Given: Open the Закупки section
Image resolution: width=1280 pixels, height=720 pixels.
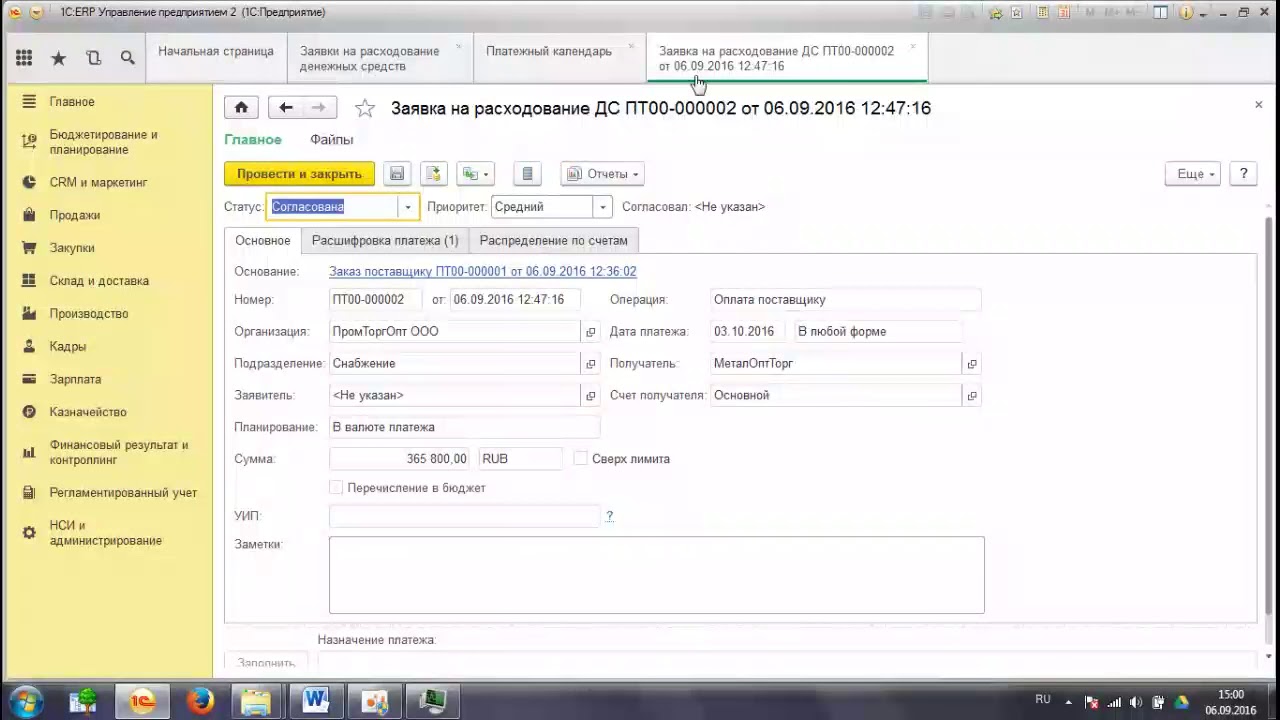Looking at the screenshot, I should (72, 248).
